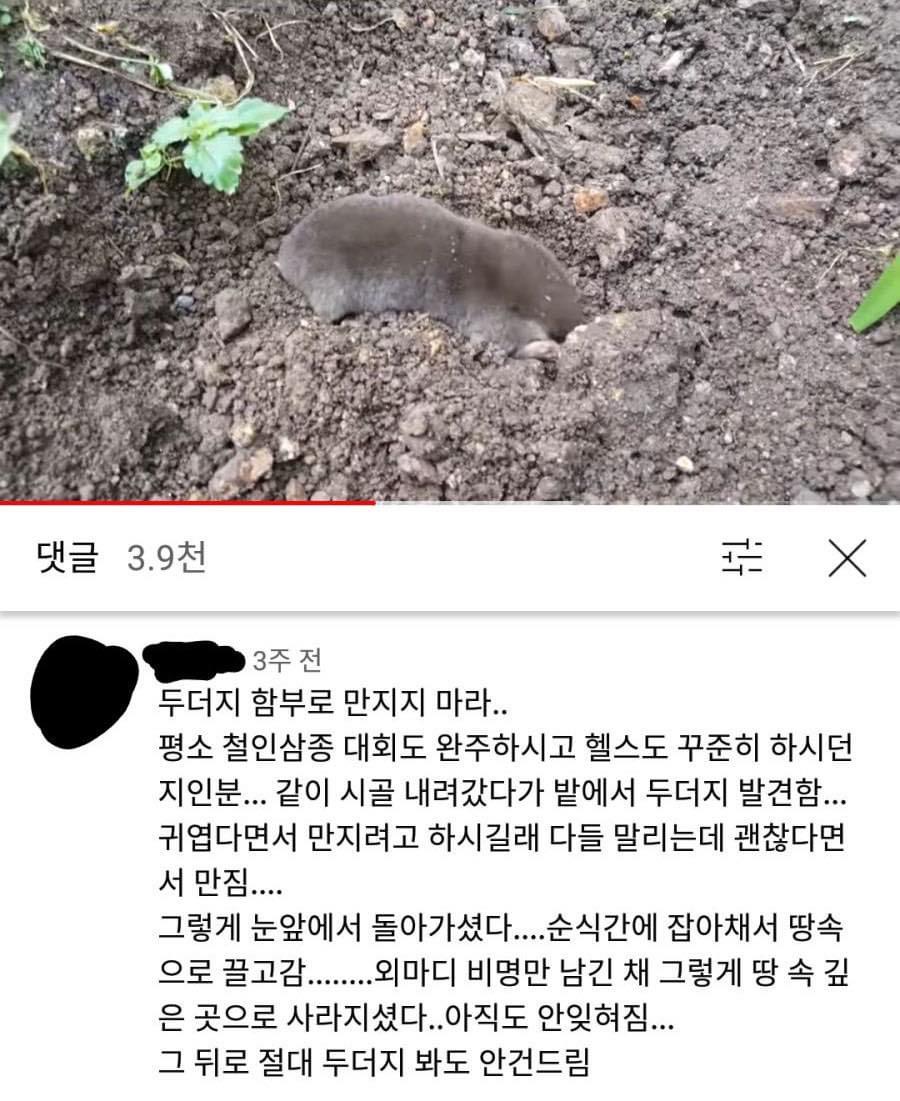
Task: Tap the "3.9천" comment count
Action: (166, 558)
